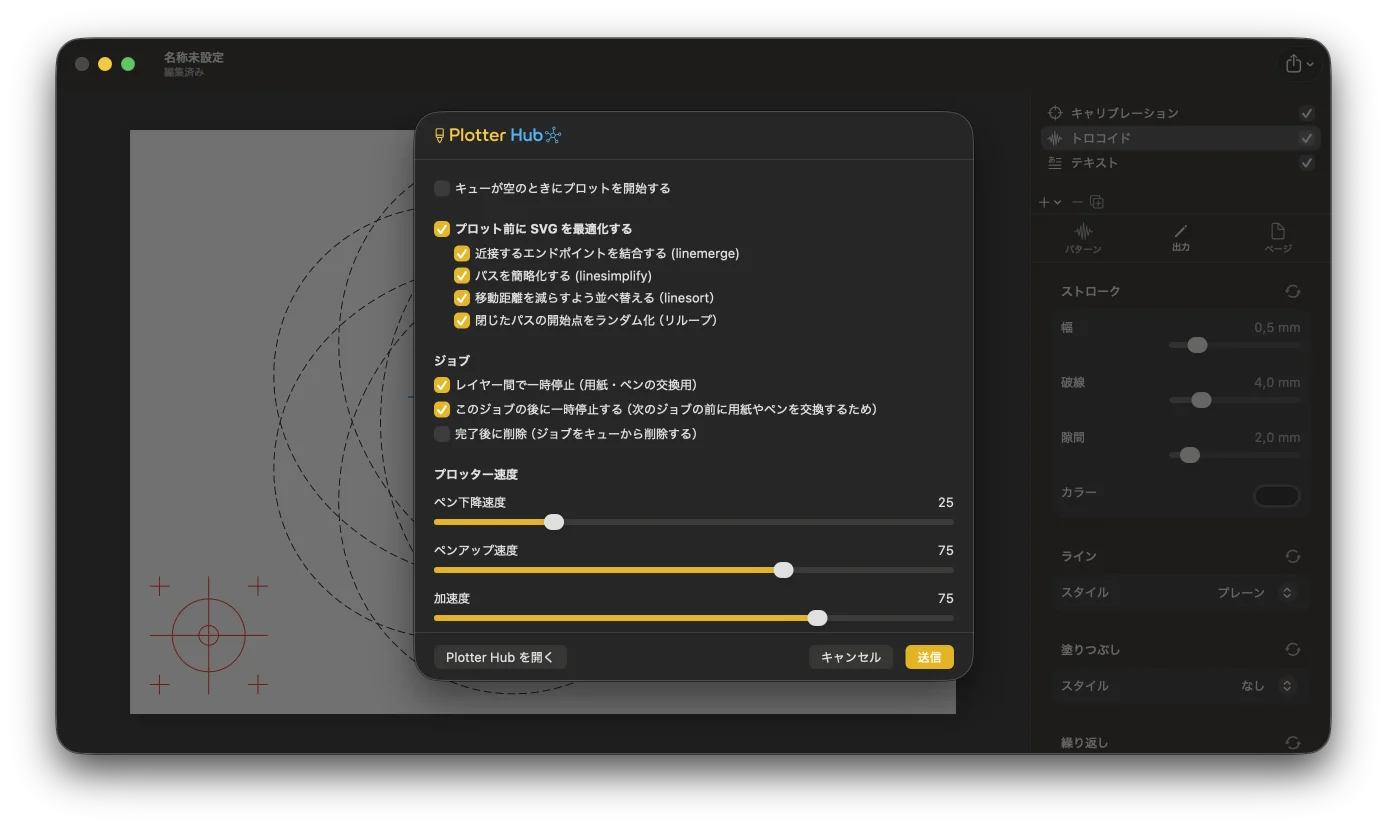Select the トロコイド layer row
1387x828 pixels.
[1180, 138]
